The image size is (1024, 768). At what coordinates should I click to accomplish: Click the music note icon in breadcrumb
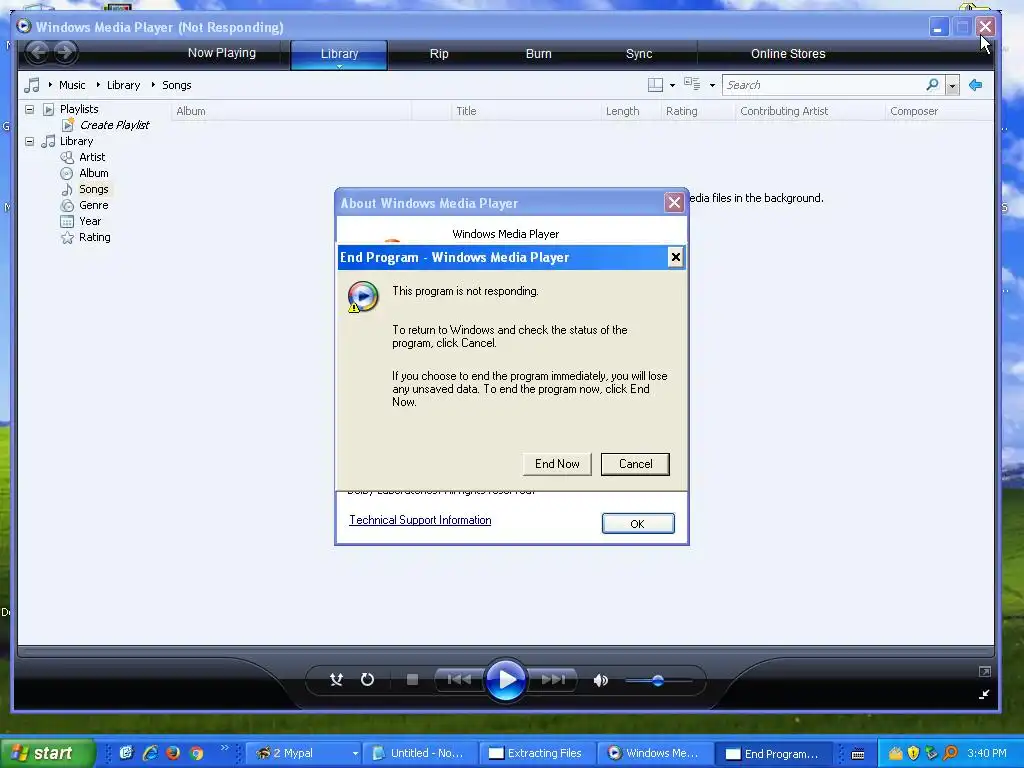(31, 85)
